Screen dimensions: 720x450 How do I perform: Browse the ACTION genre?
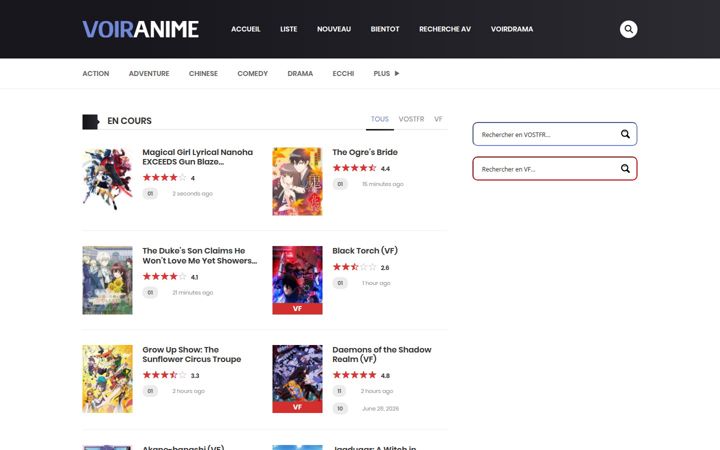pos(96,73)
